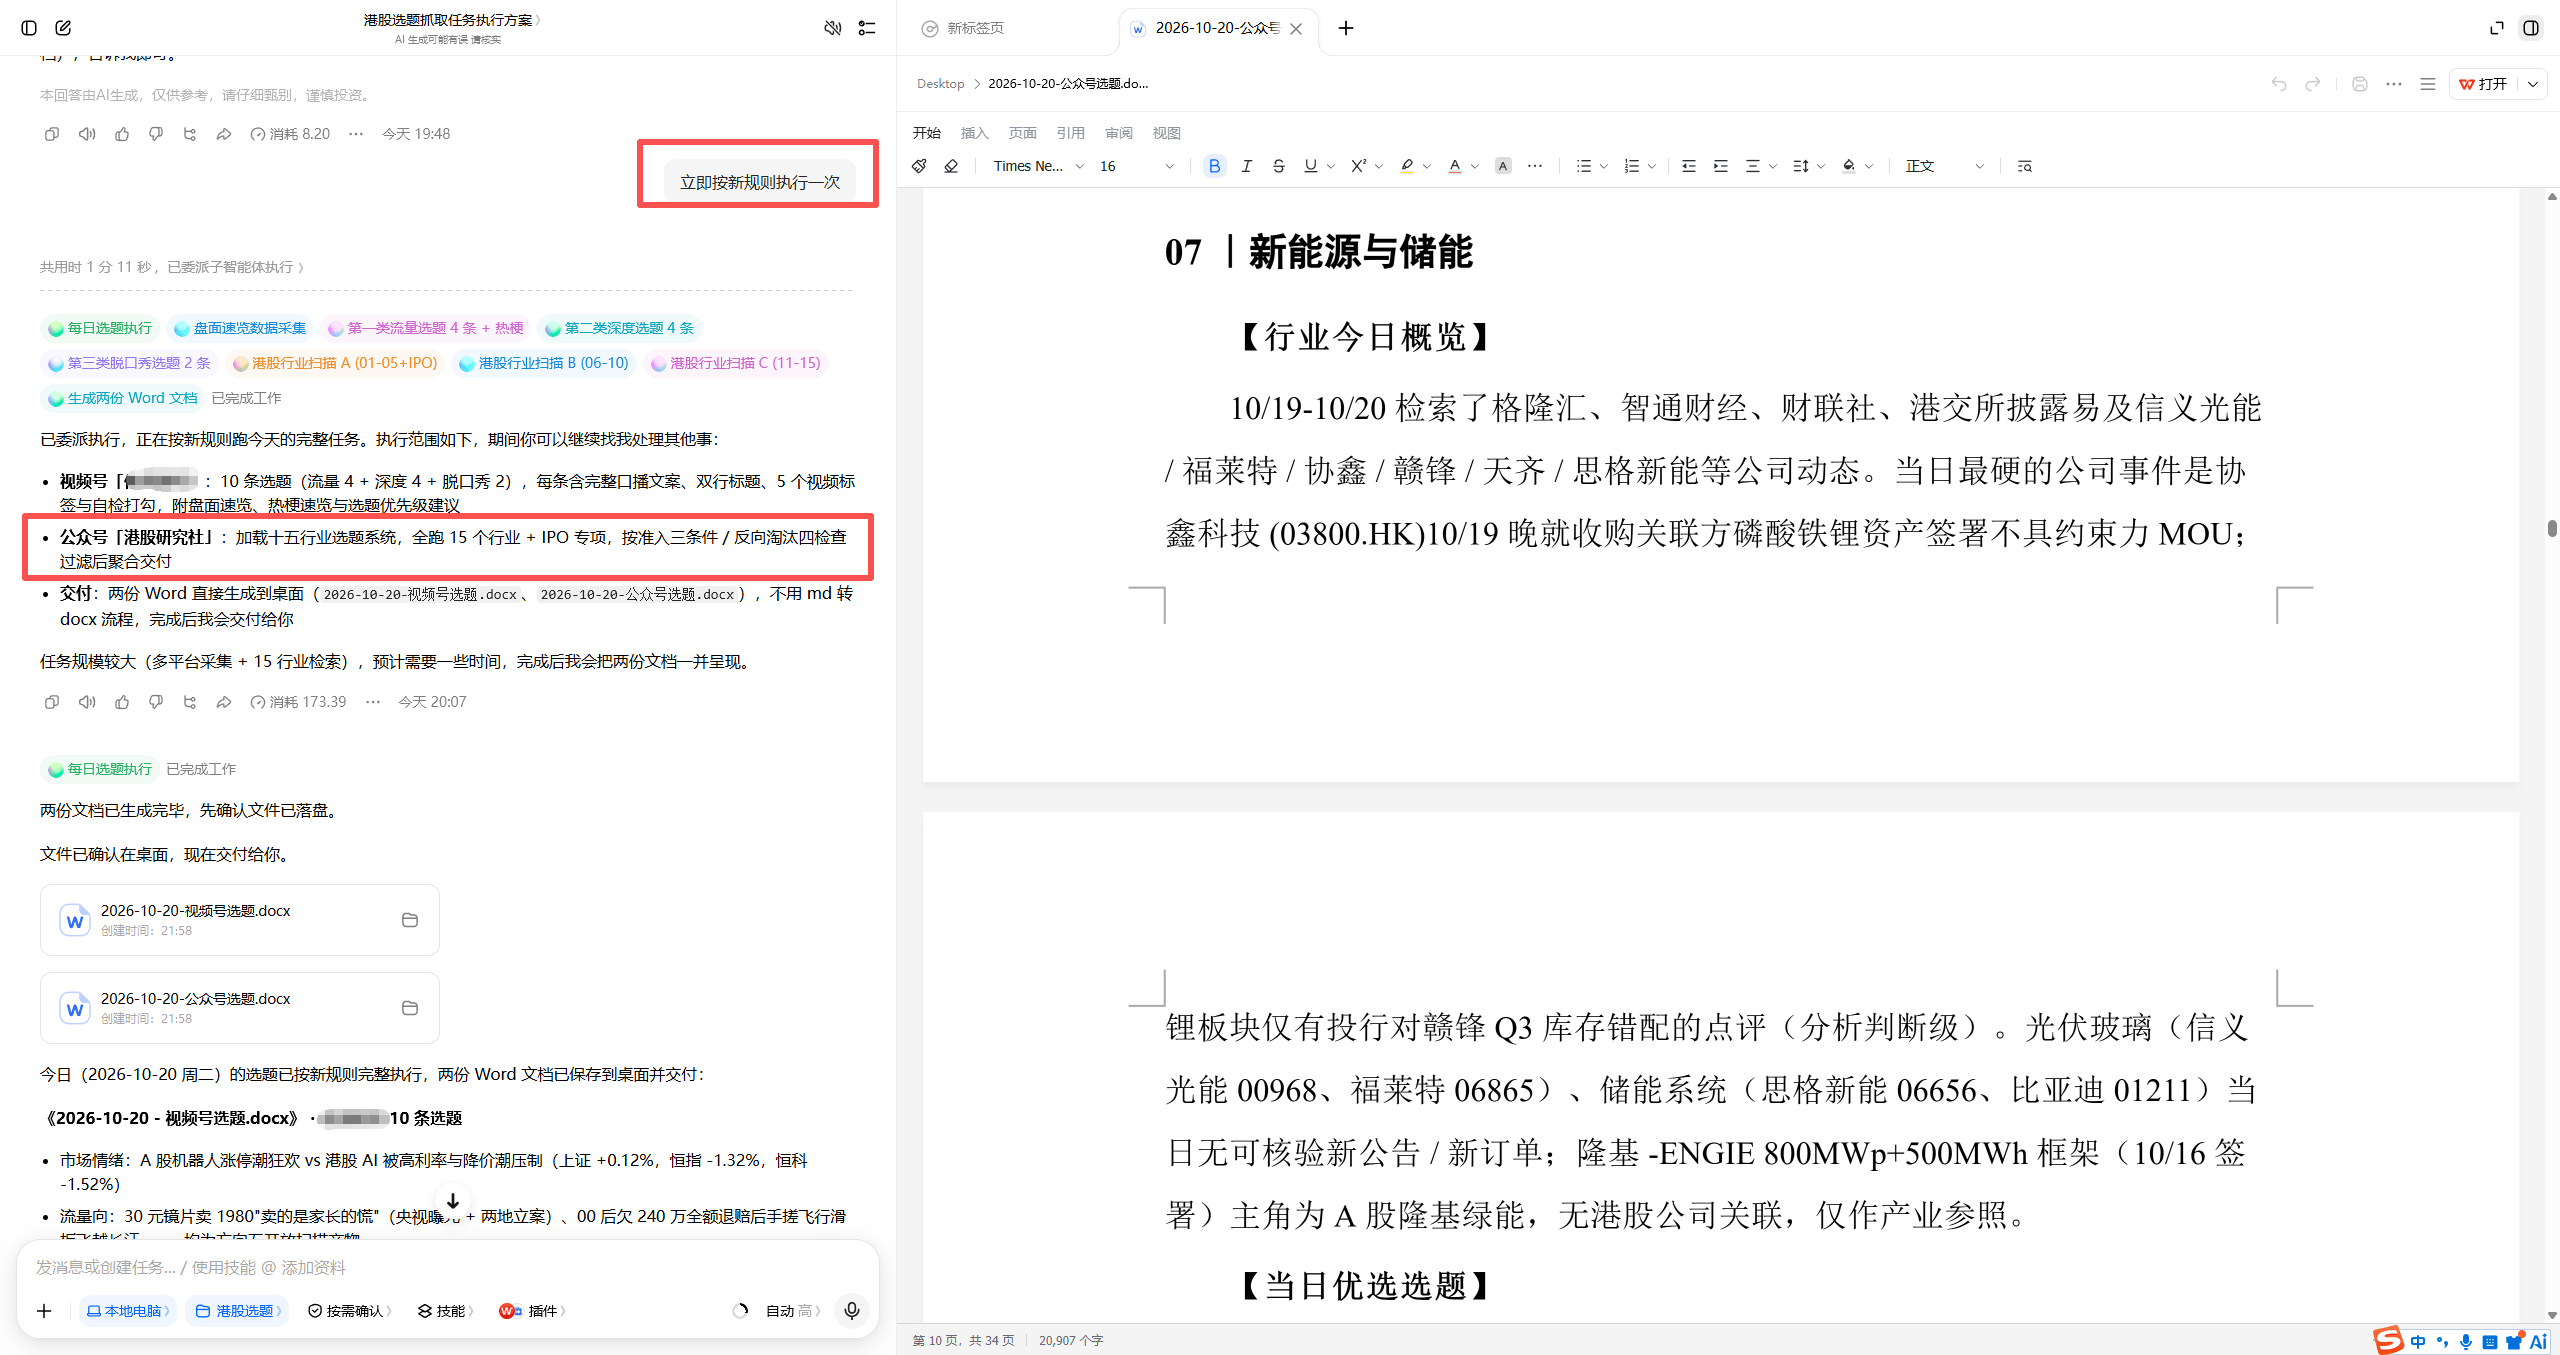This screenshot has width=2560, height=1355.
Task: Switch to the 插入 ribbon tab
Action: pyautogui.click(x=974, y=133)
